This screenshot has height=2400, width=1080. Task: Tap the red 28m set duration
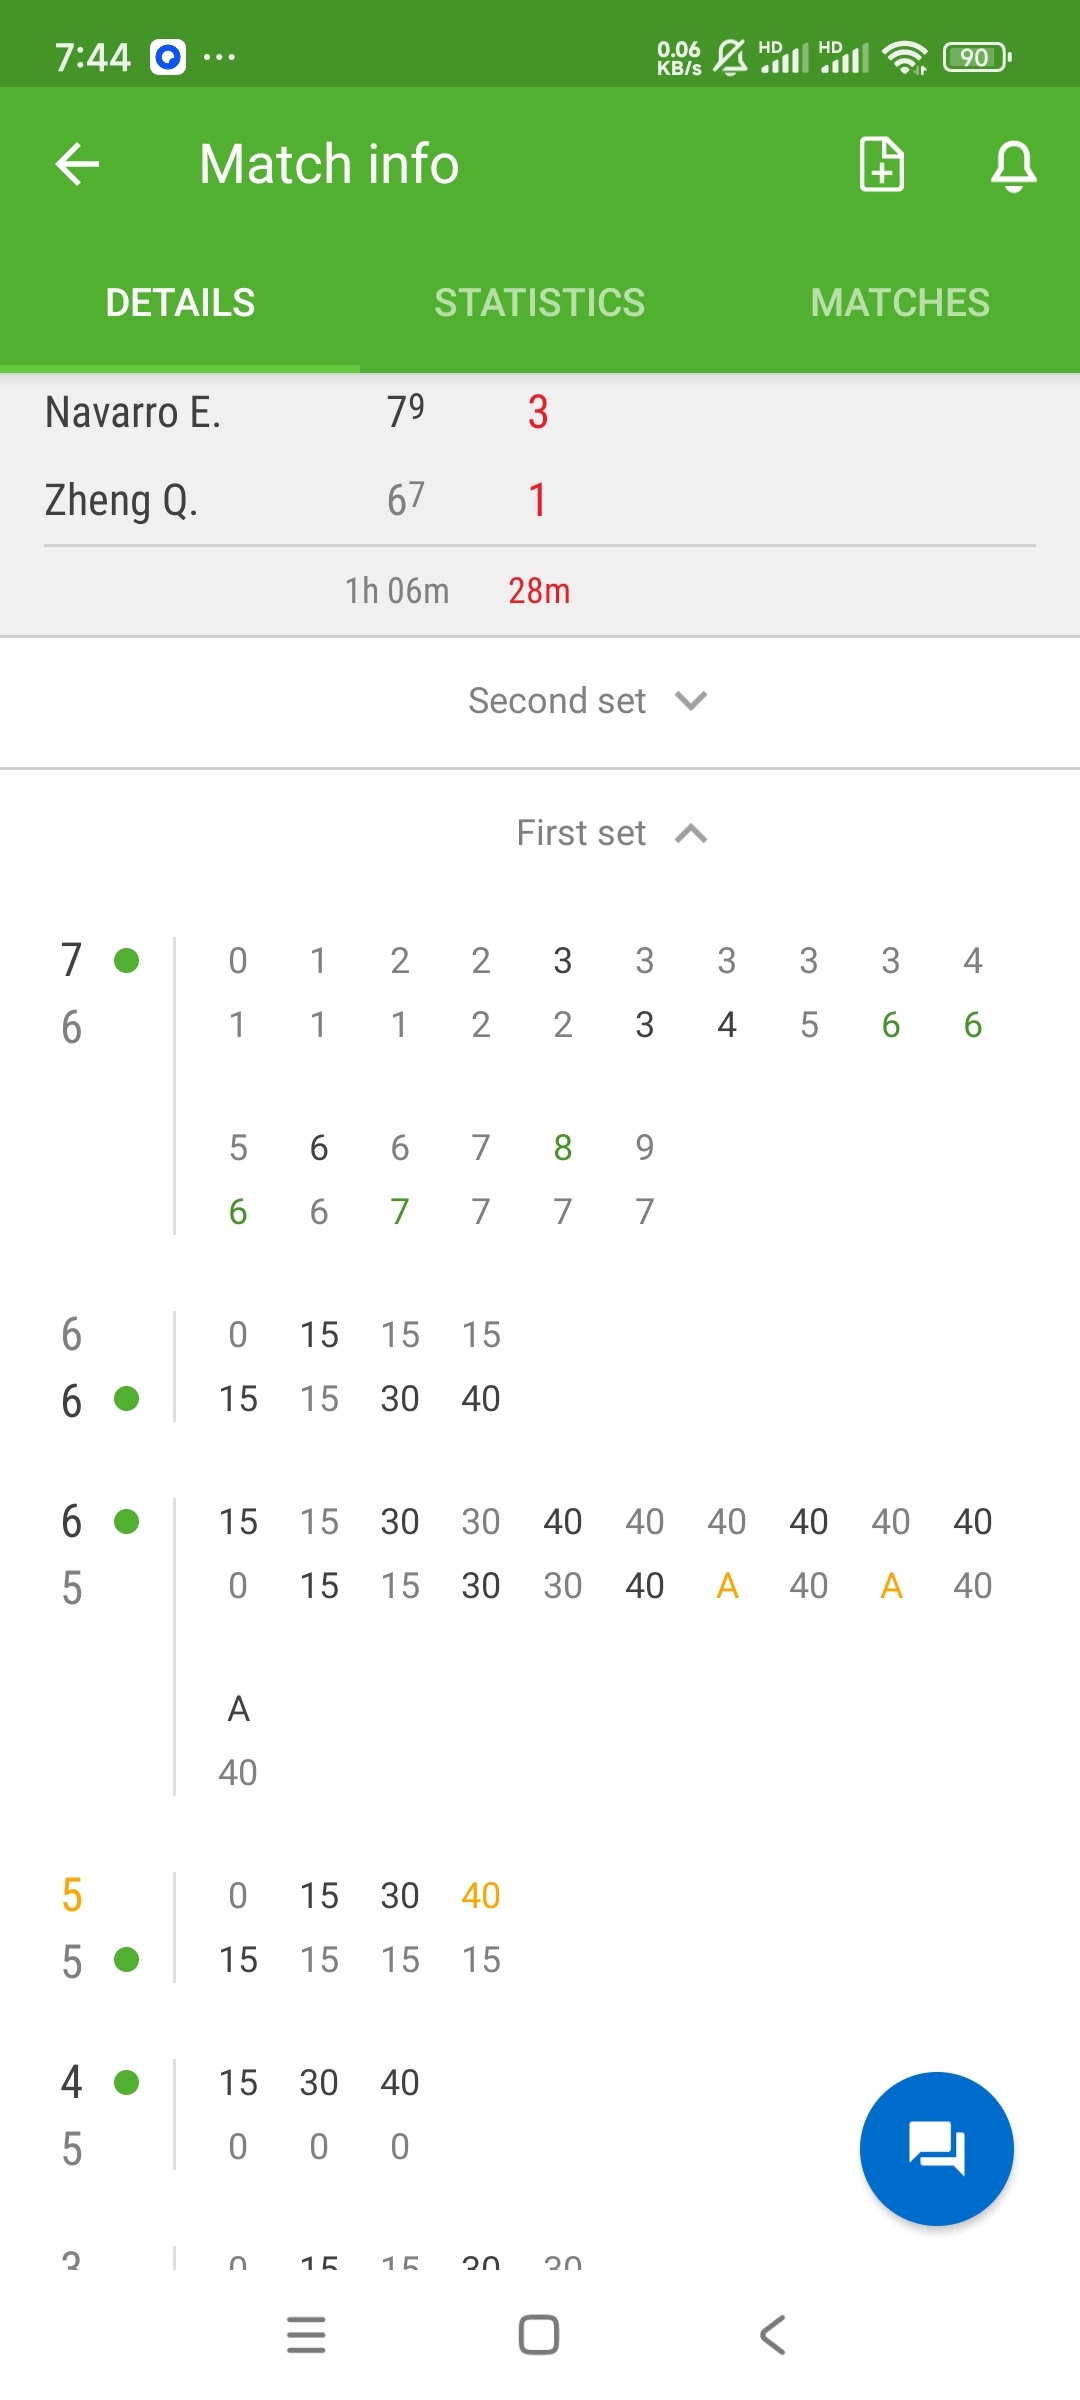(539, 591)
